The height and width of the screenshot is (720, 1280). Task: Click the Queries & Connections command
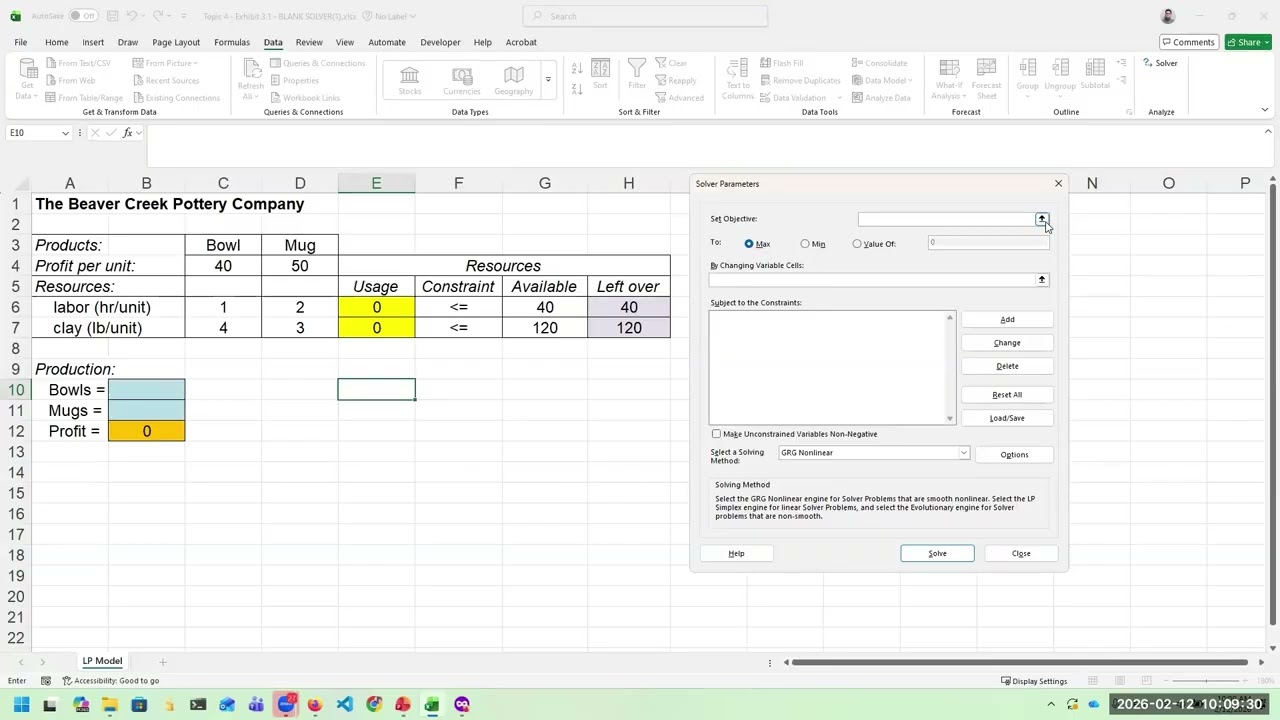pos(317,63)
